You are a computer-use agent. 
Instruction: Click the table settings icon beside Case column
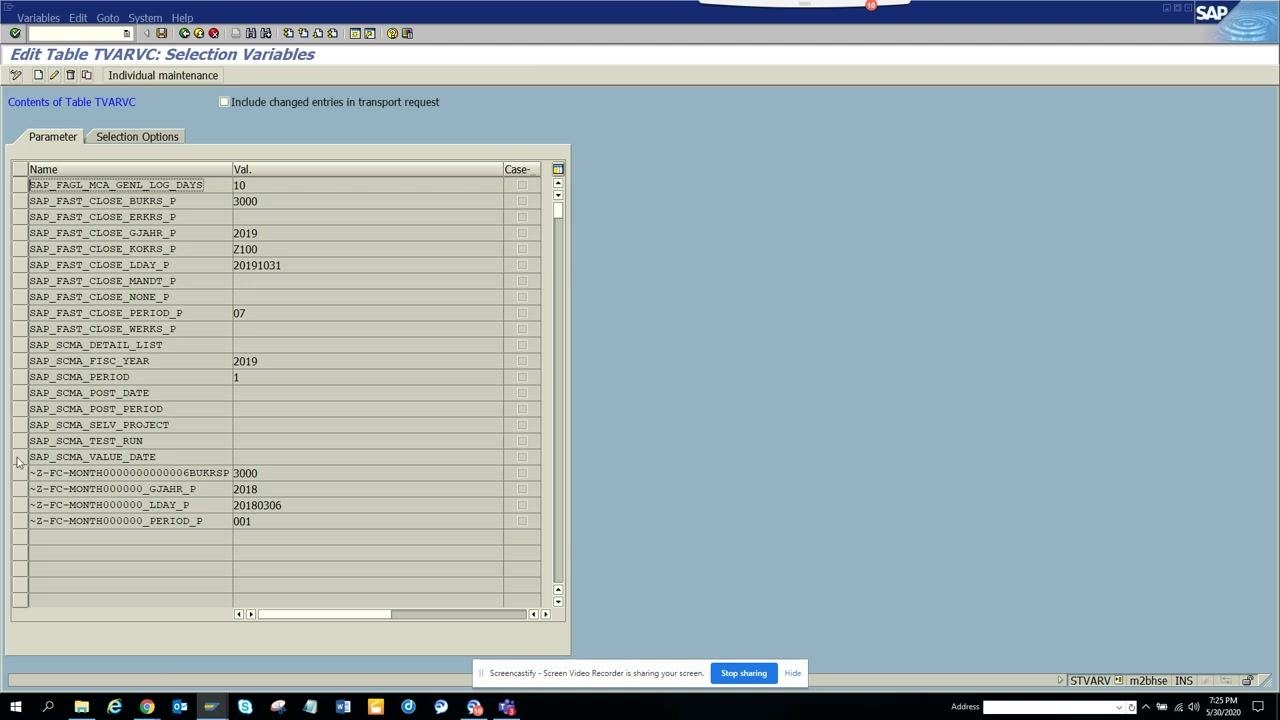[x=558, y=169]
